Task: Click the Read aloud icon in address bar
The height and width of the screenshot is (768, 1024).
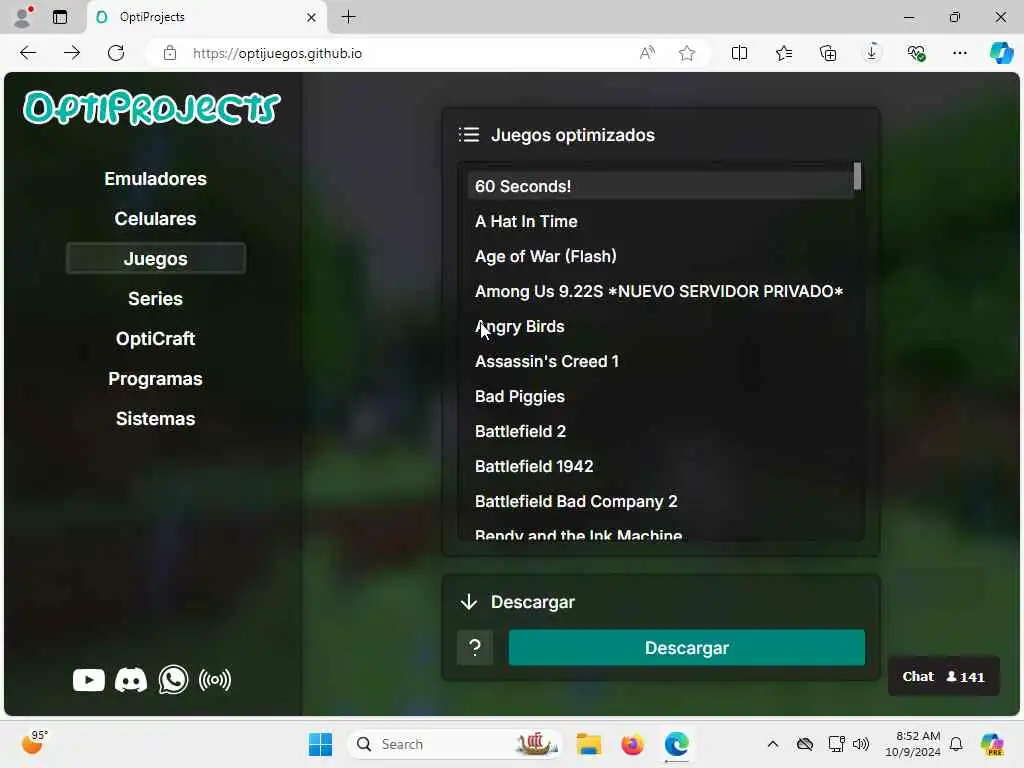Action: tap(647, 53)
